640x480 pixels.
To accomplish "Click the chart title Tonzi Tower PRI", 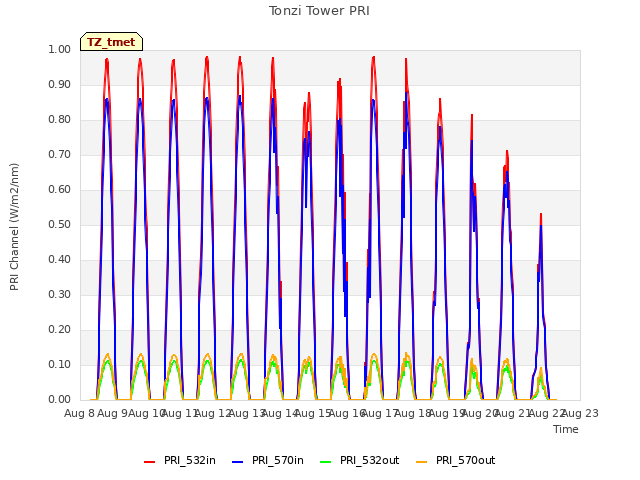I will pyautogui.click(x=319, y=11).
